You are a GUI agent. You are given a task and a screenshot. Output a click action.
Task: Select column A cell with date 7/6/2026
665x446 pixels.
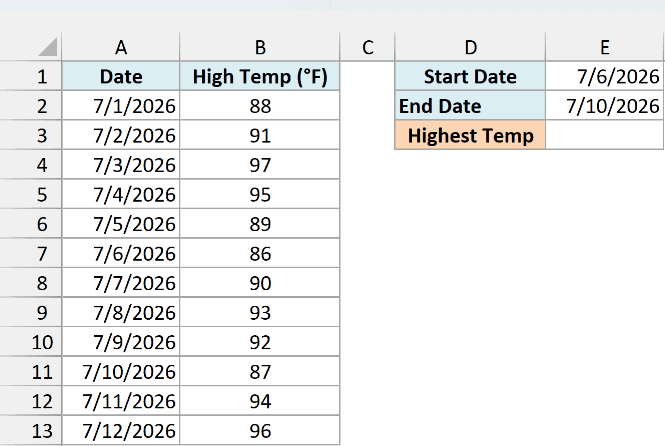(x=121, y=253)
